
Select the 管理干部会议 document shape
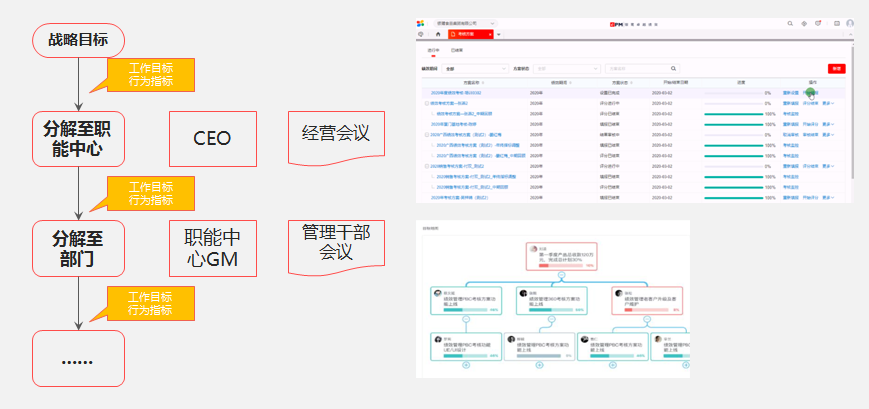[x=336, y=247]
